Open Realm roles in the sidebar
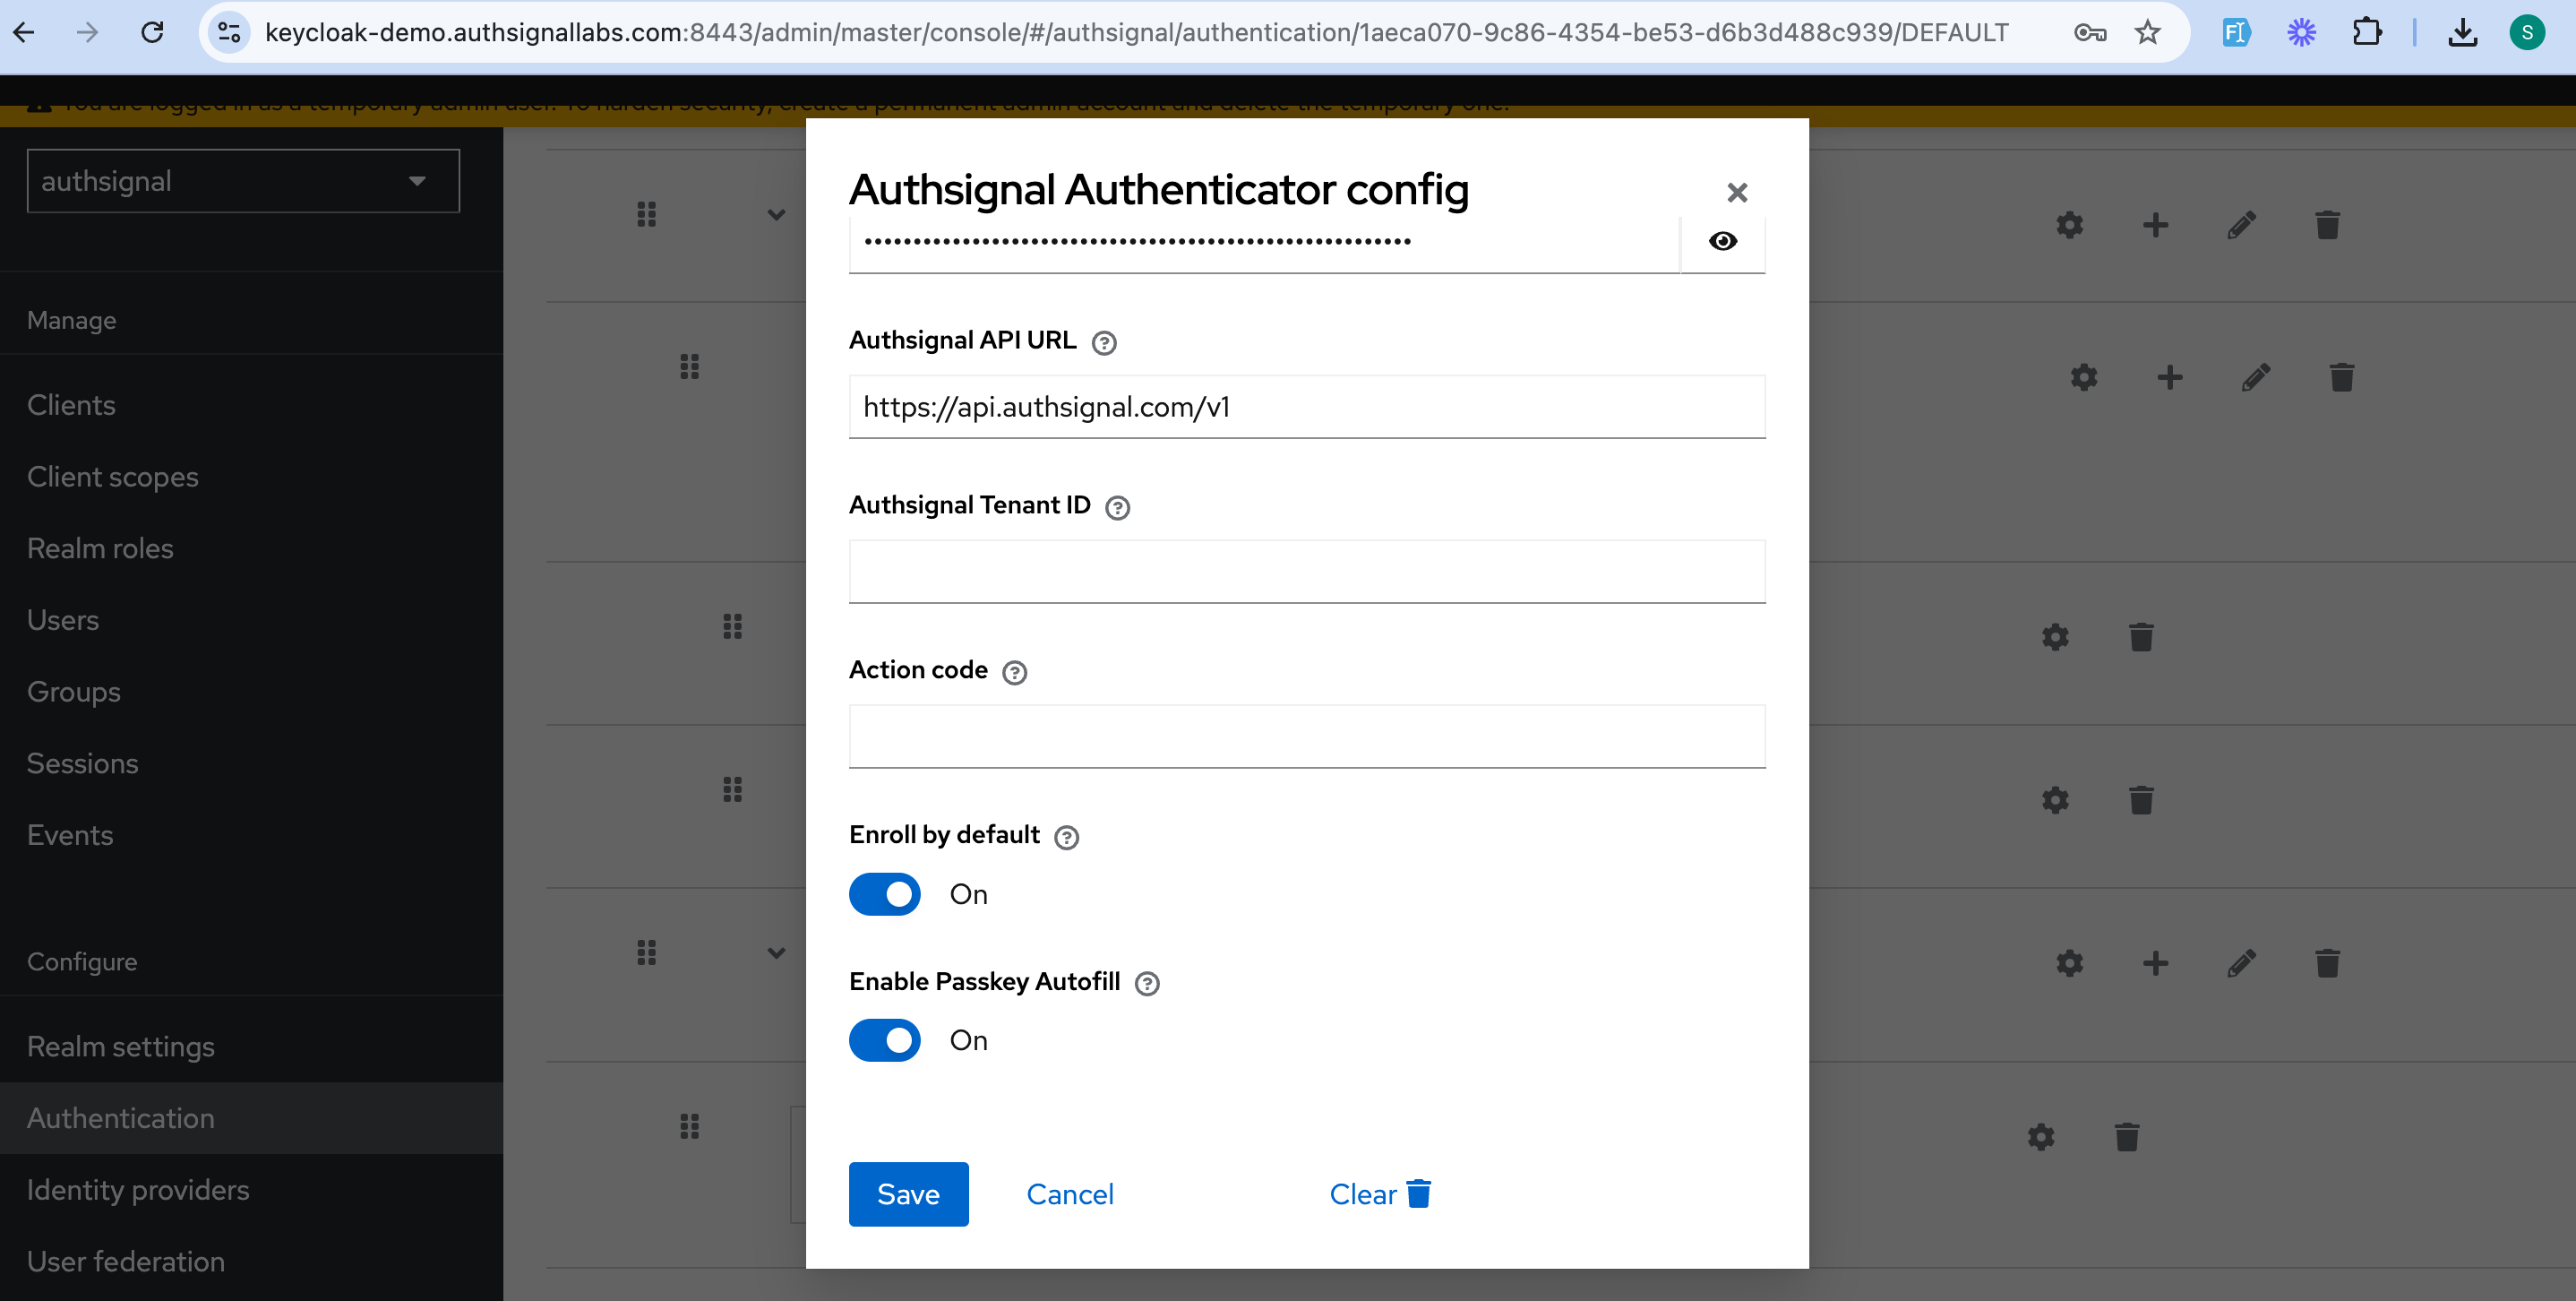The height and width of the screenshot is (1301, 2576). click(x=100, y=548)
